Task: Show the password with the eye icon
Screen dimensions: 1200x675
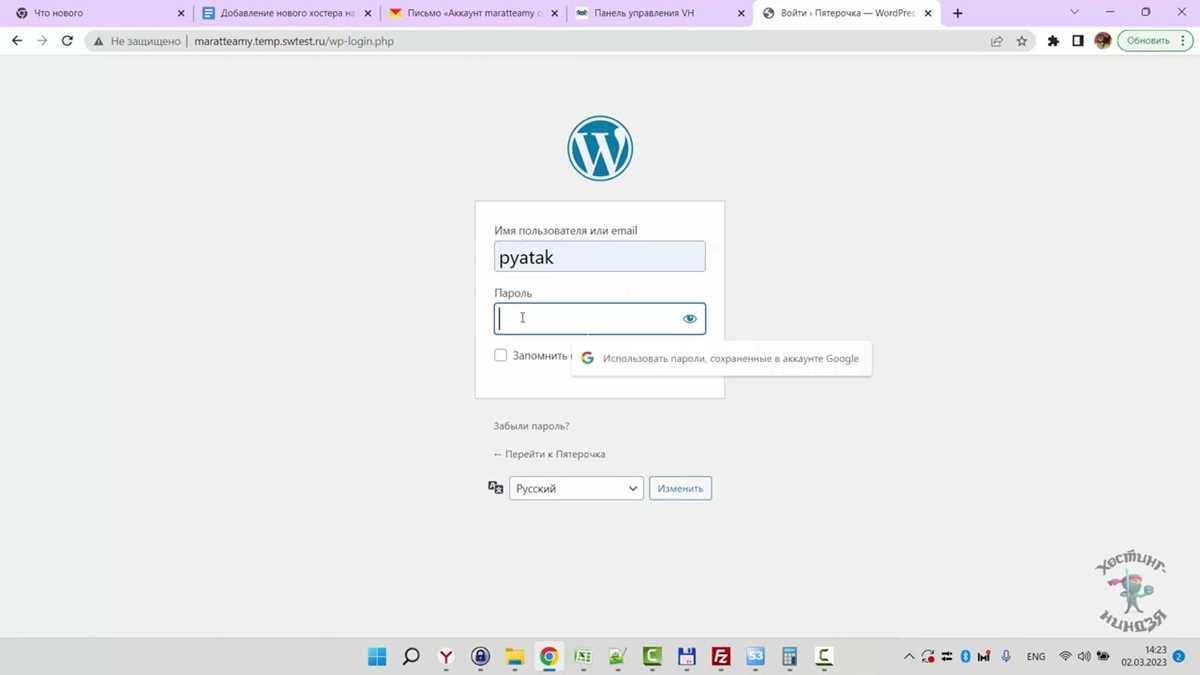Action: [690, 319]
